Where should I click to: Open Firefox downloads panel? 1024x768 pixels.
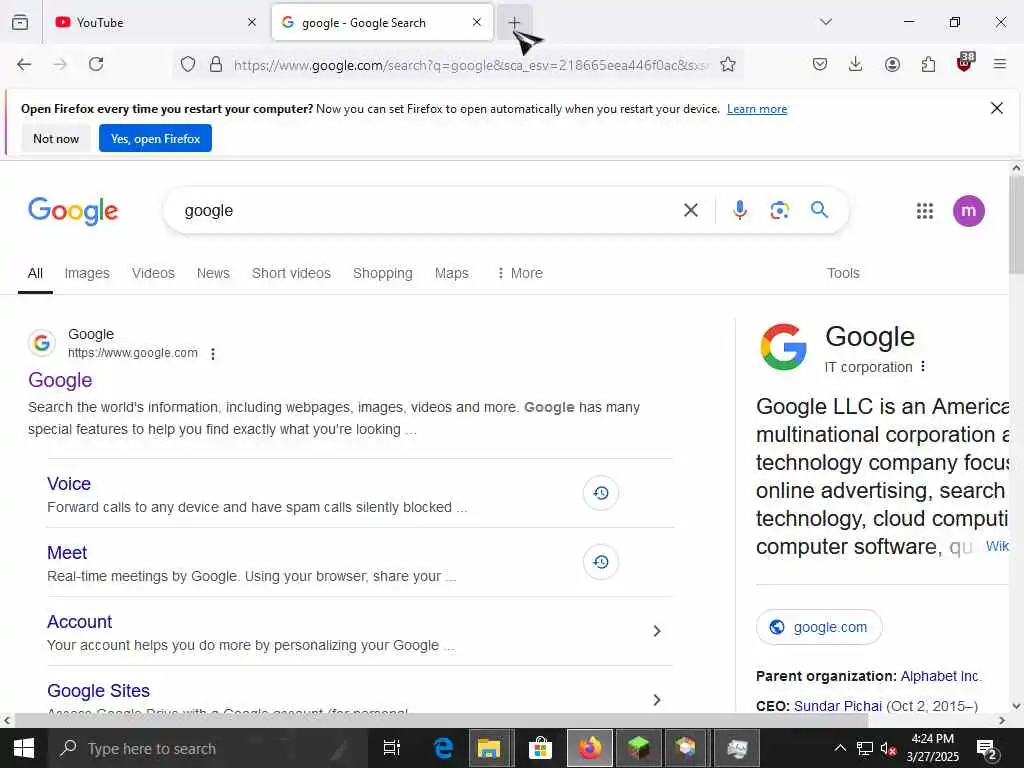[x=856, y=64]
